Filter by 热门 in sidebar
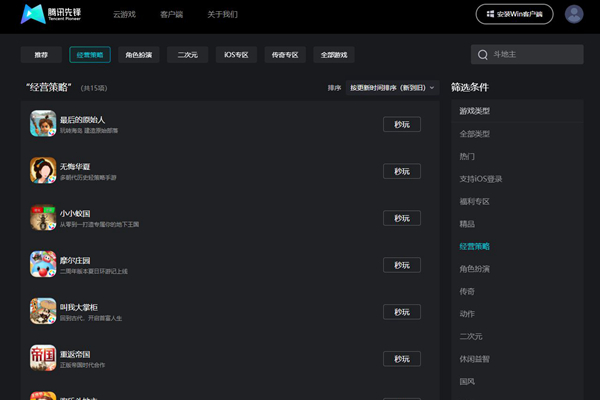 [467, 157]
